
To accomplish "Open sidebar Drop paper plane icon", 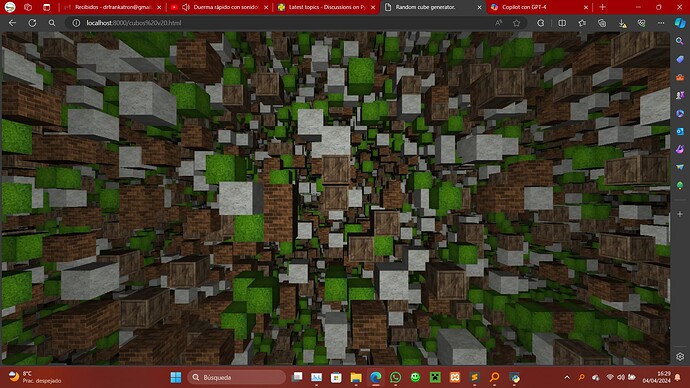I will coord(680,167).
